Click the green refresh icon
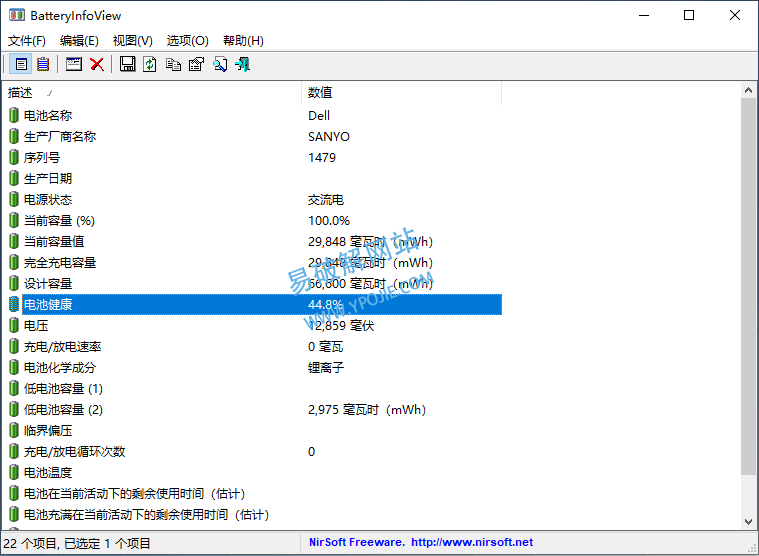Image resolution: width=759 pixels, height=556 pixels. coord(150,64)
